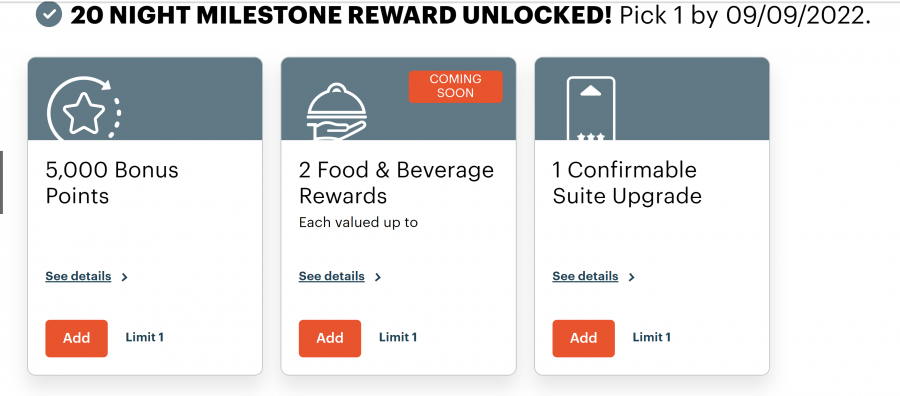Select the 1 Confirmable Suite Upgrade title
900x396 pixels.
pyautogui.click(x=627, y=183)
